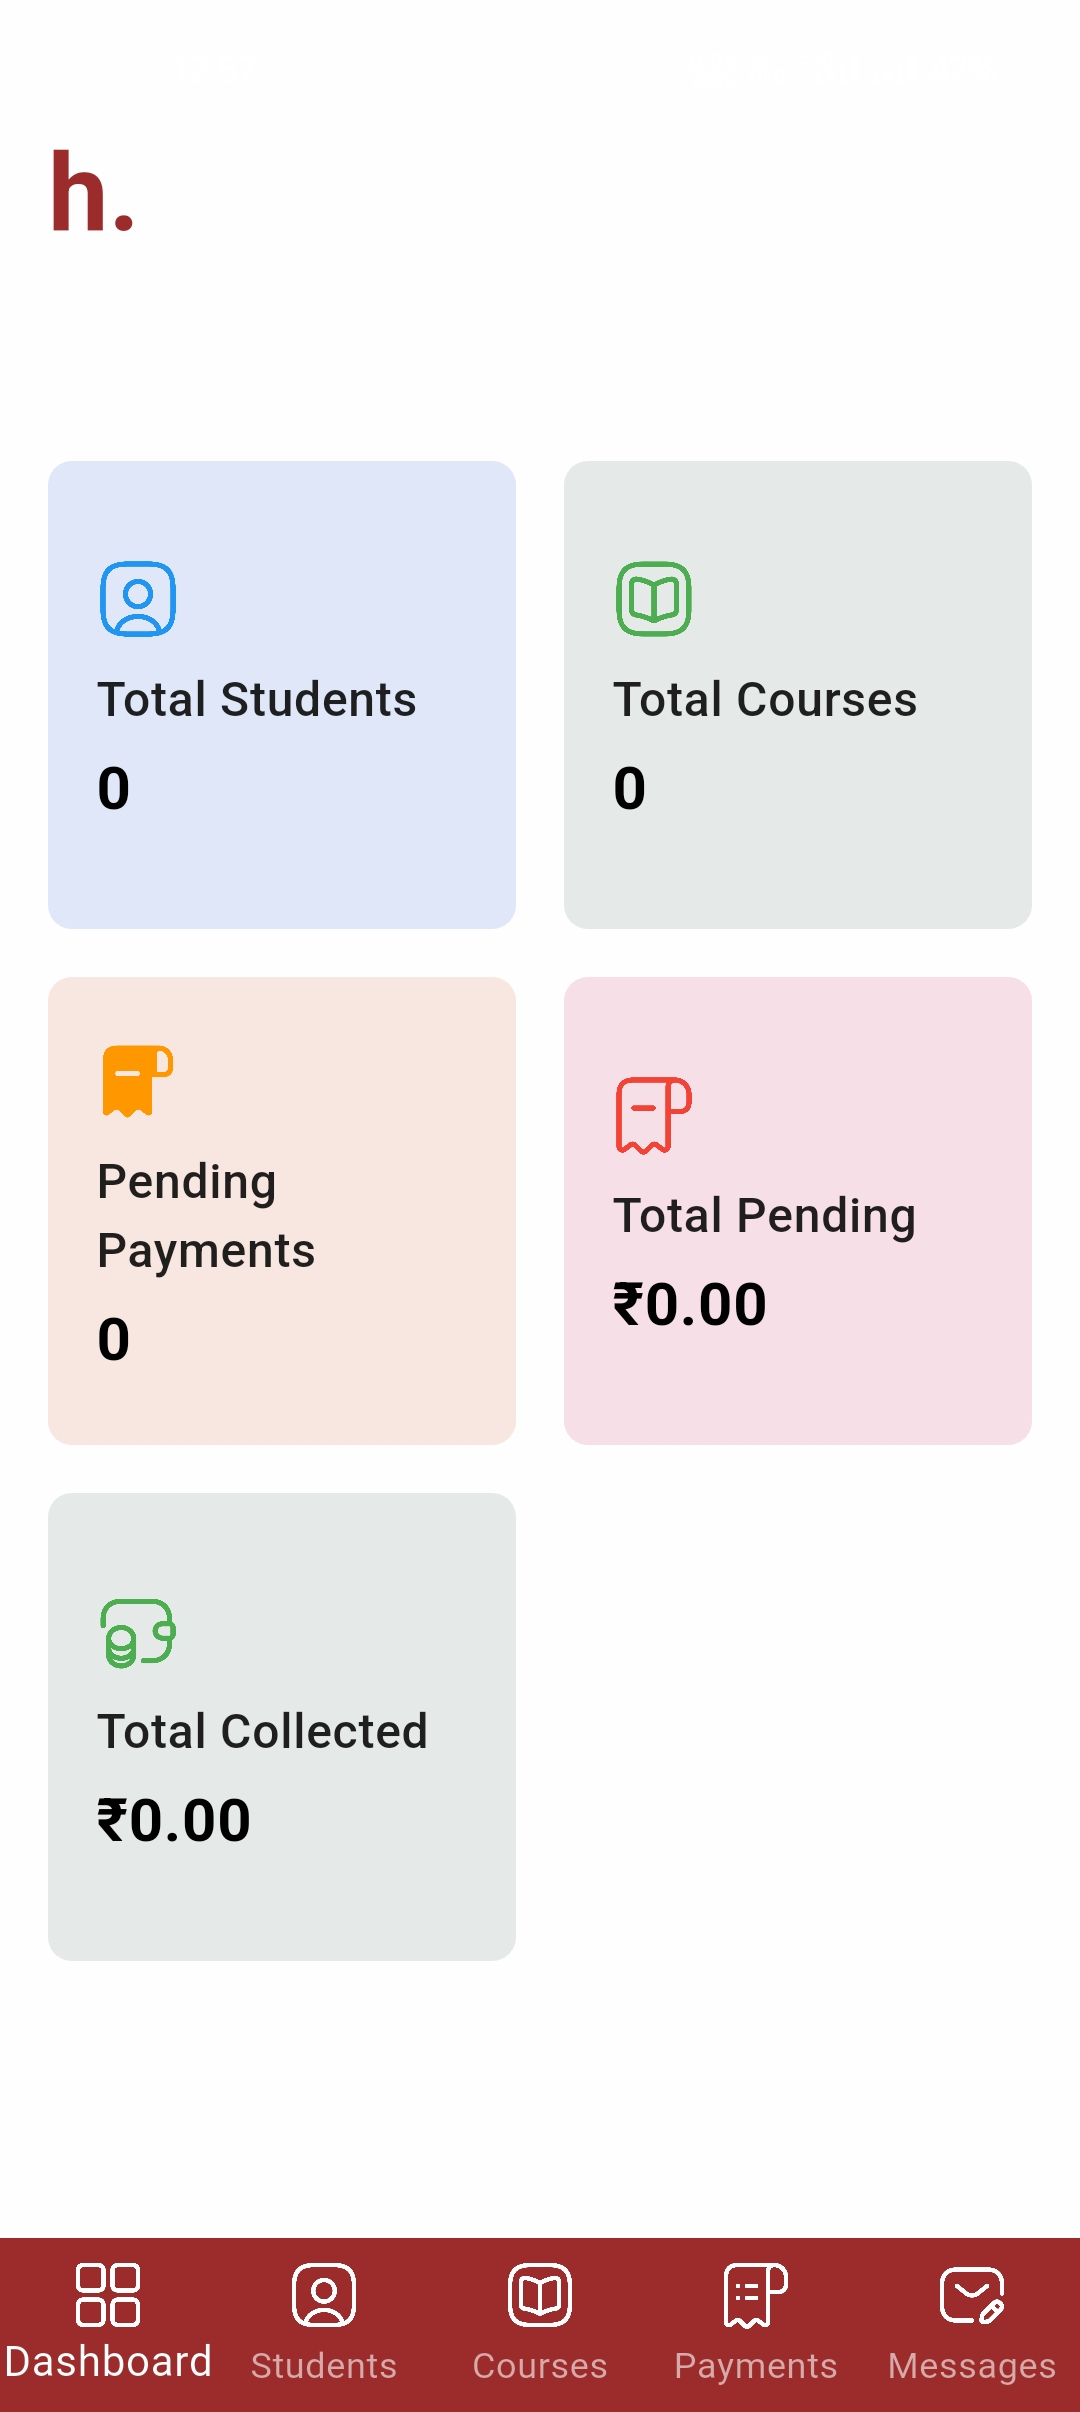Tap the Payments receipt icon in bottom bar
This screenshot has width=1080, height=2412.
tap(756, 2294)
